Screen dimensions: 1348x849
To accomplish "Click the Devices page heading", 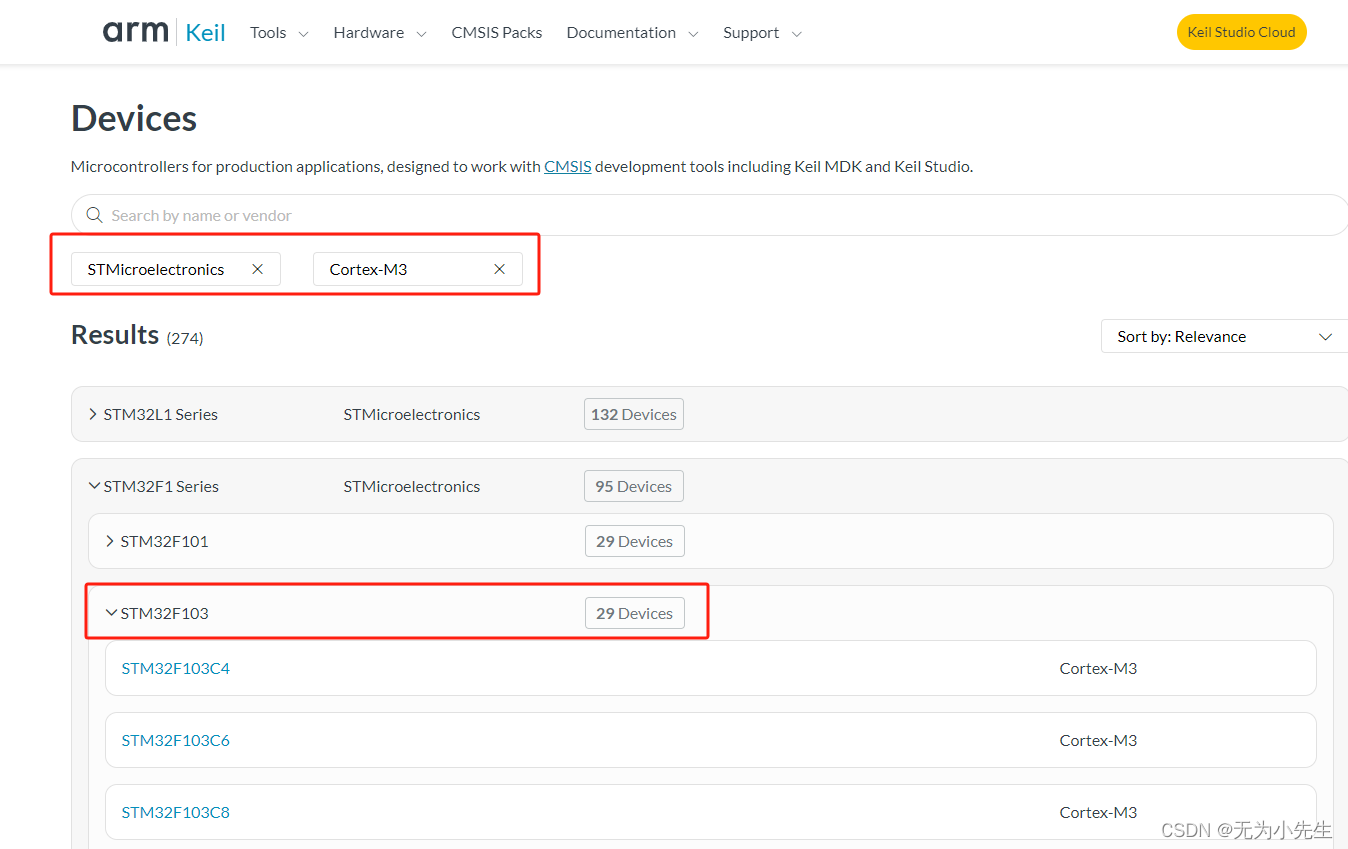I will click(x=134, y=118).
